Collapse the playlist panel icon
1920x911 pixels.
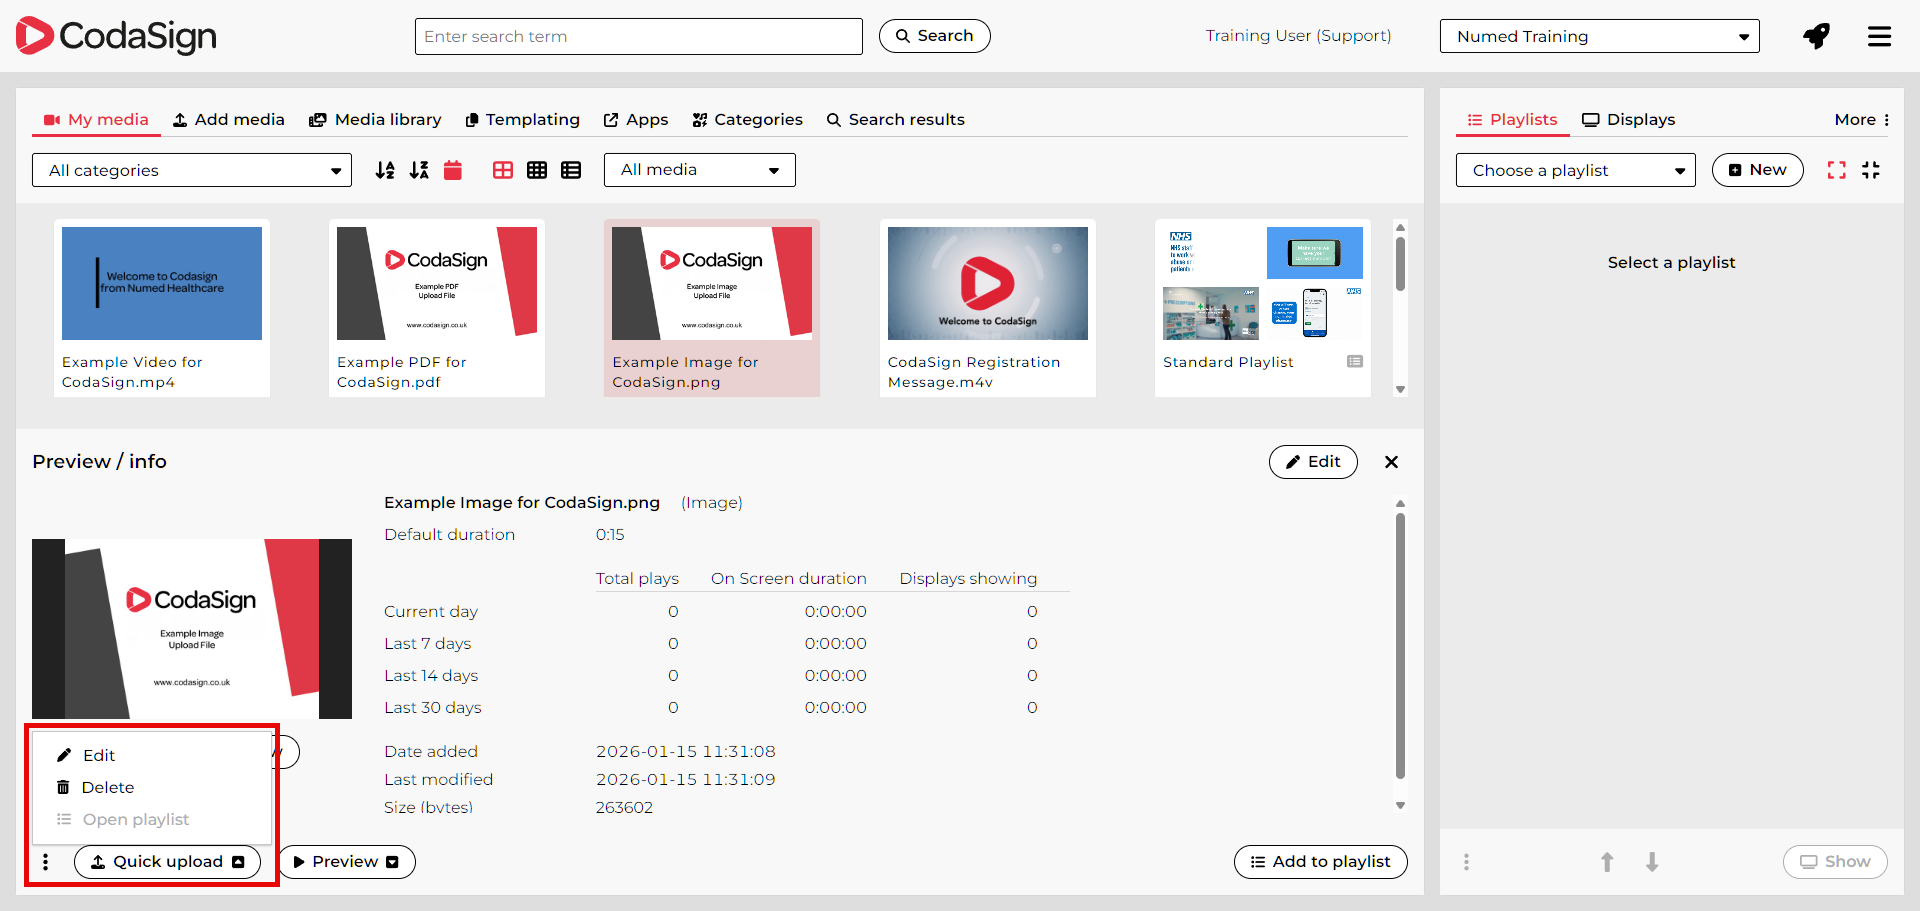pyautogui.click(x=1871, y=171)
